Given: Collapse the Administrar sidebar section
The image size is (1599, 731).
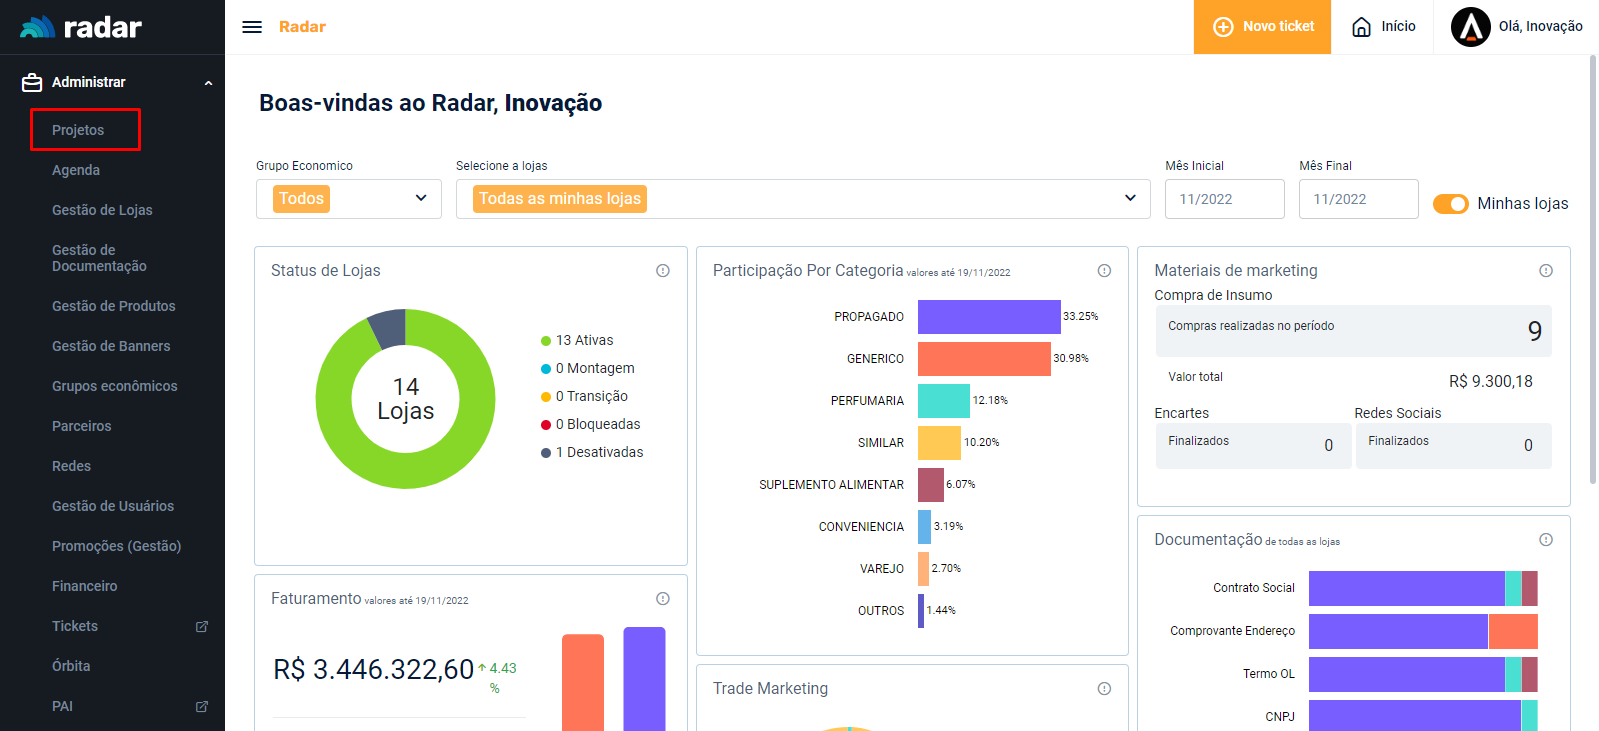Looking at the screenshot, I should [208, 83].
